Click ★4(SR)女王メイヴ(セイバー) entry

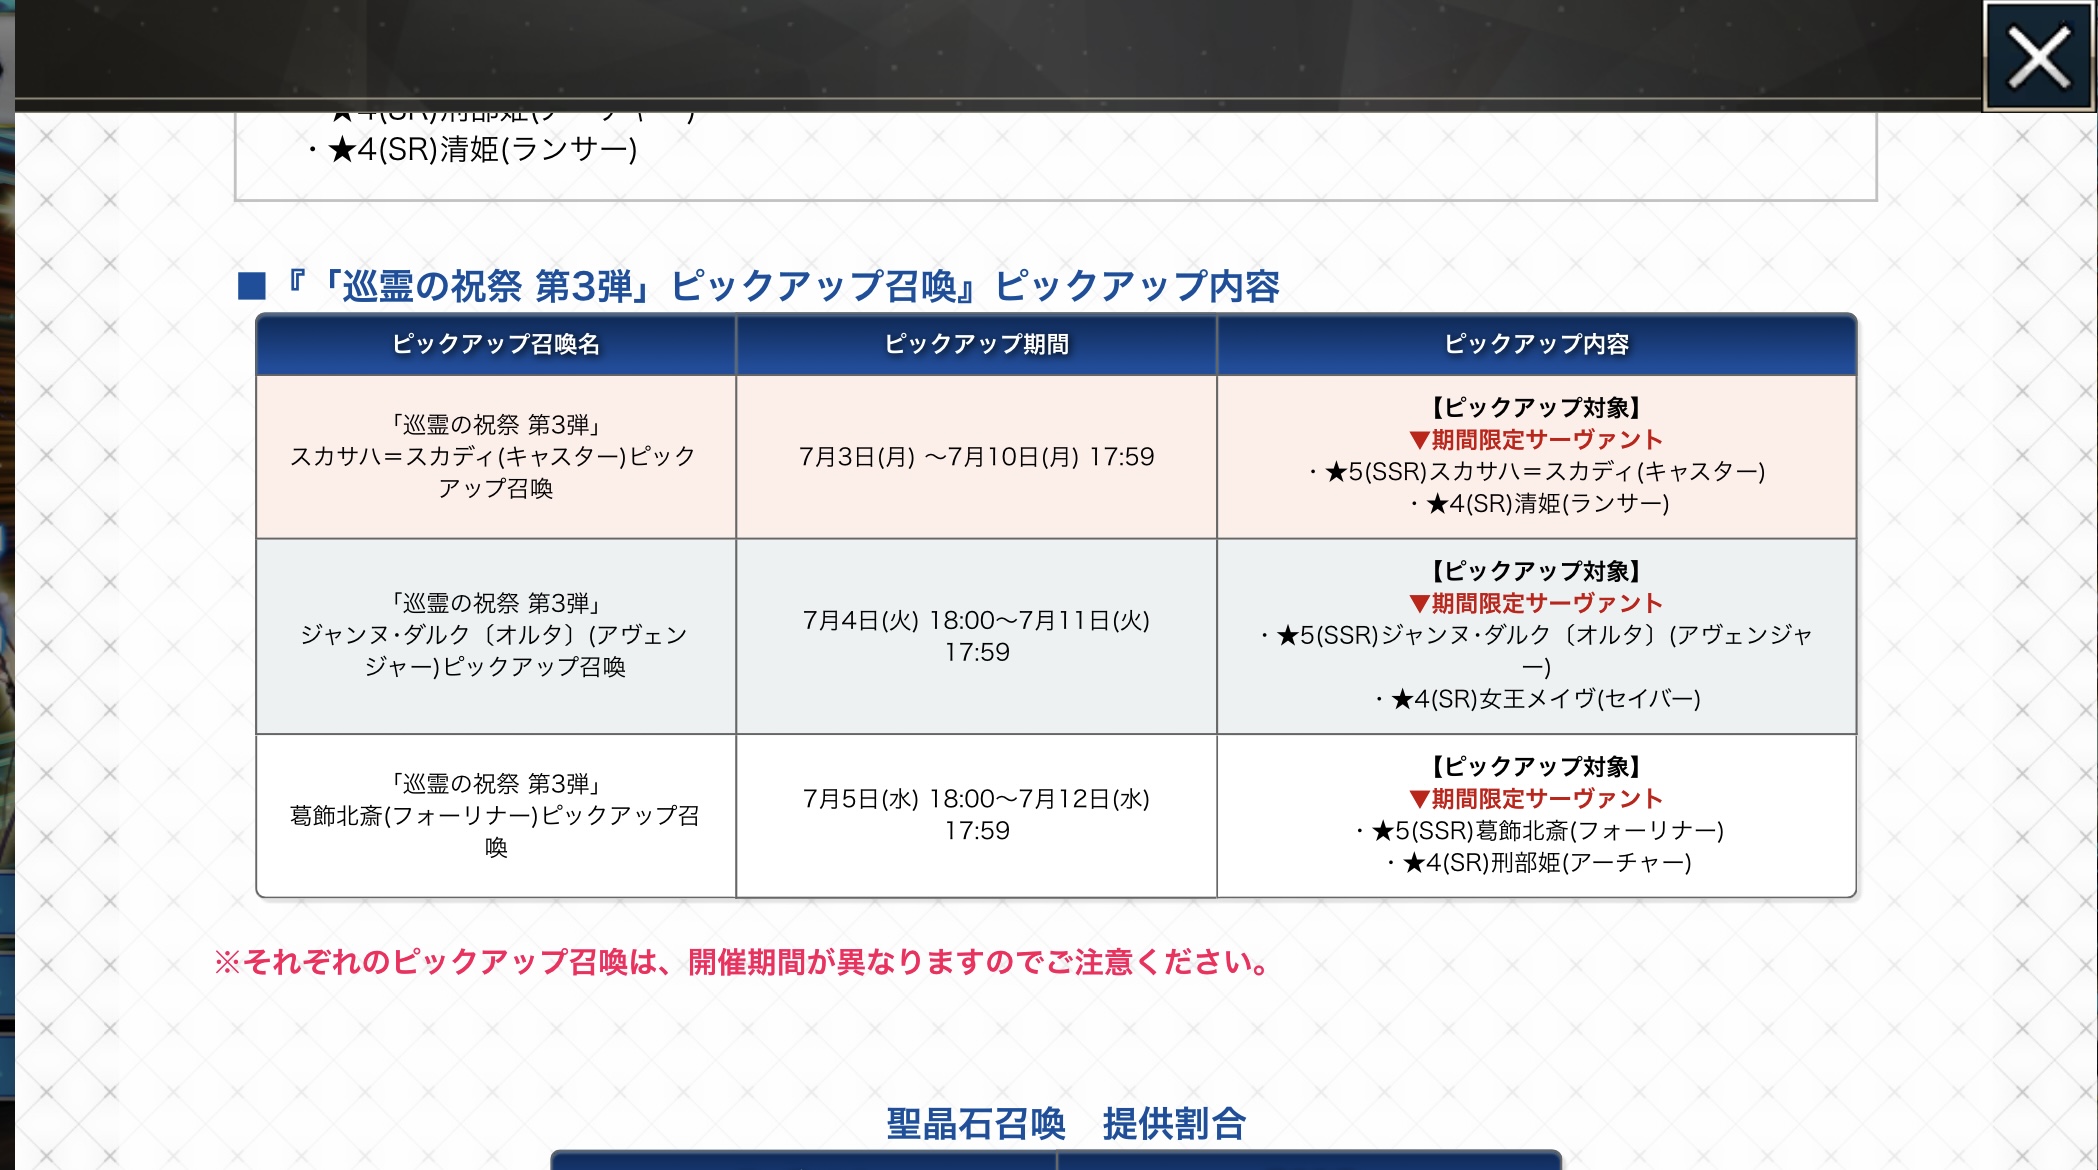(x=1544, y=699)
